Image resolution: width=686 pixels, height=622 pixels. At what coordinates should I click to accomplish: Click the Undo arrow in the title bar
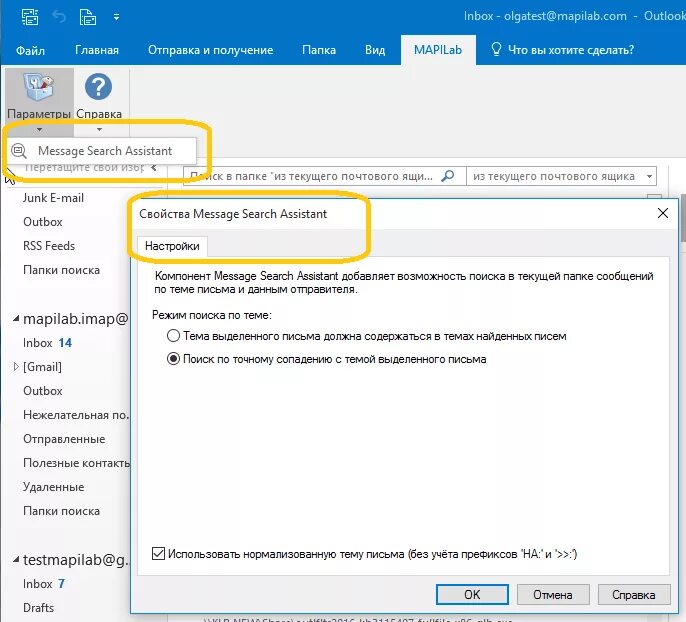59,17
